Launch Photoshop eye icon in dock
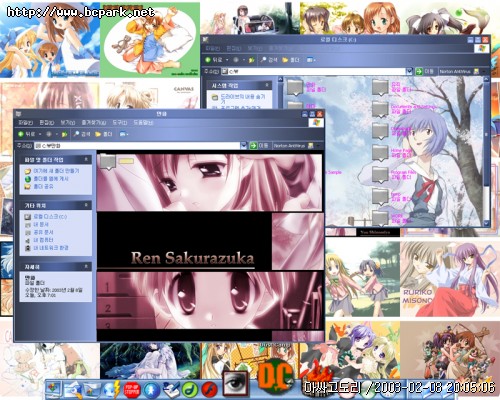This screenshot has width=500, height=400. pyautogui.click(x=236, y=383)
